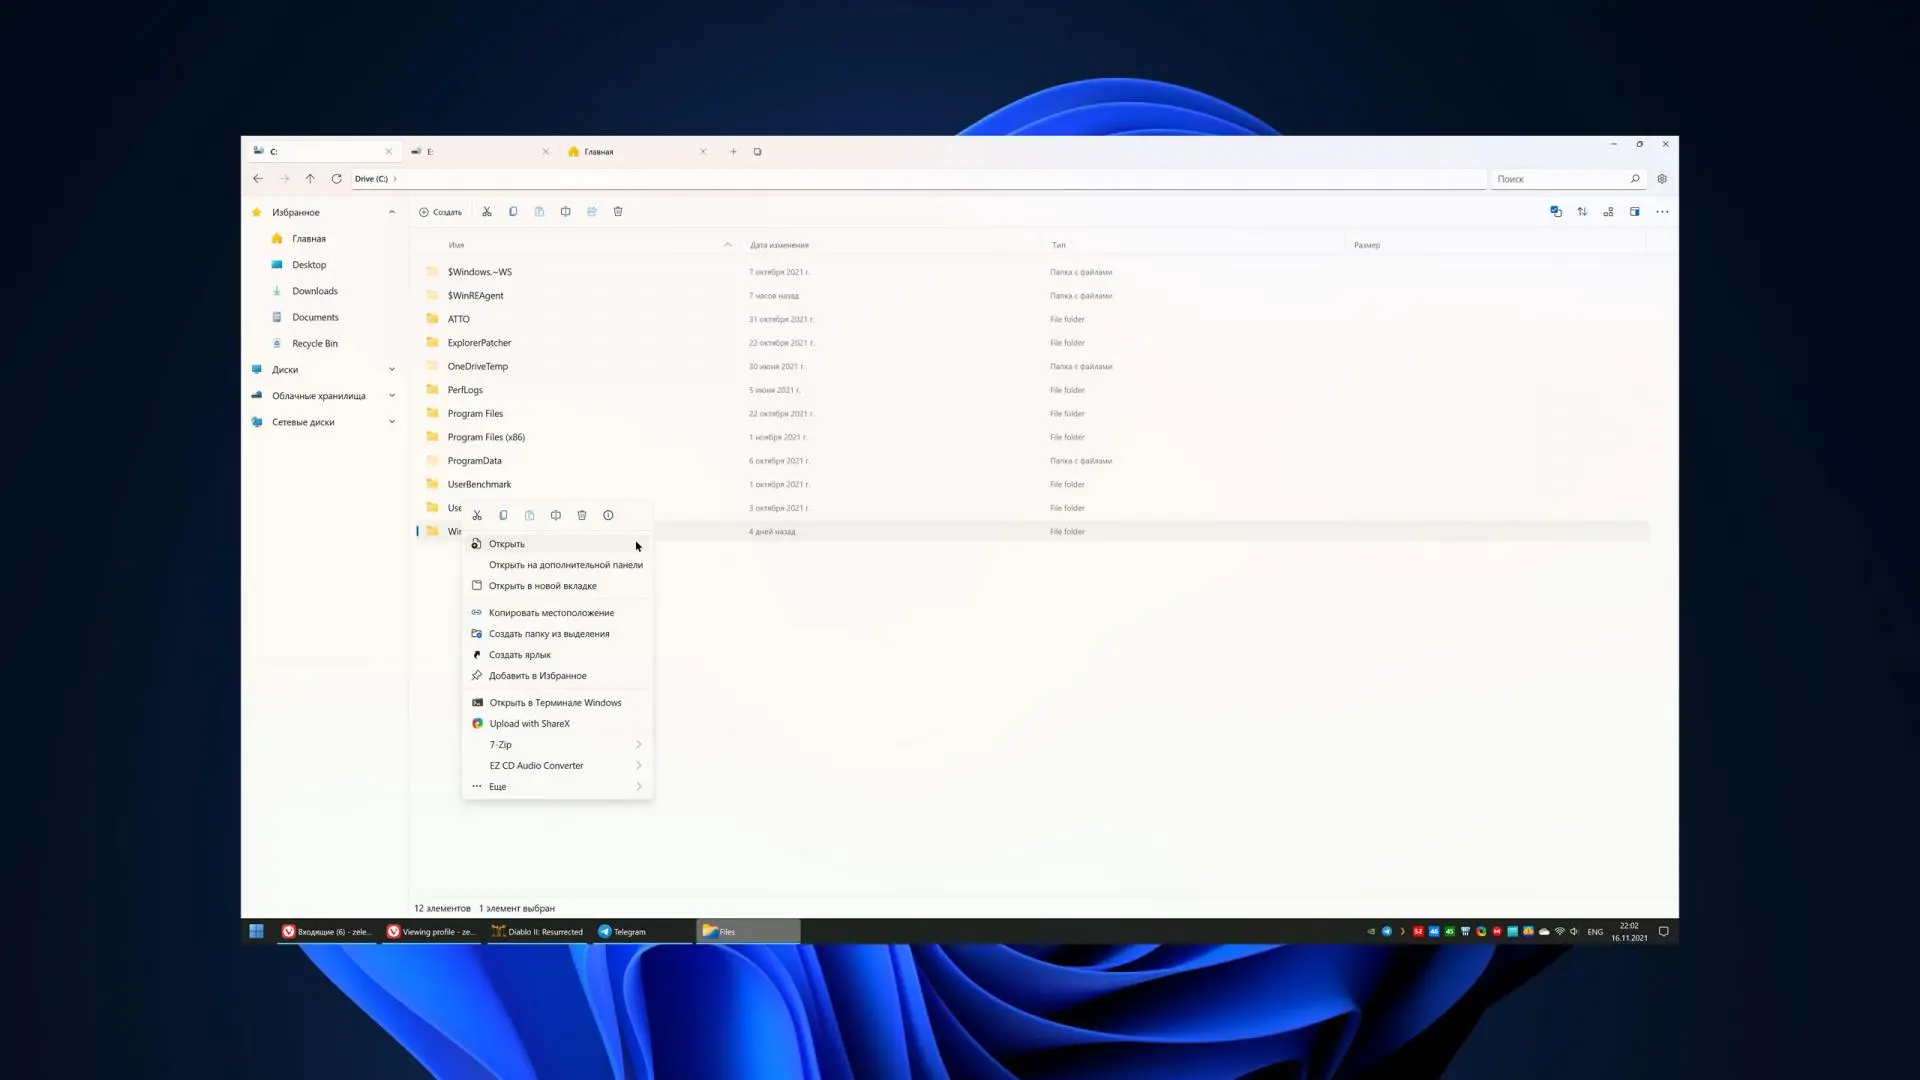Click the Delete trash icon in the main toolbar
The height and width of the screenshot is (1080, 1920).
[618, 212]
